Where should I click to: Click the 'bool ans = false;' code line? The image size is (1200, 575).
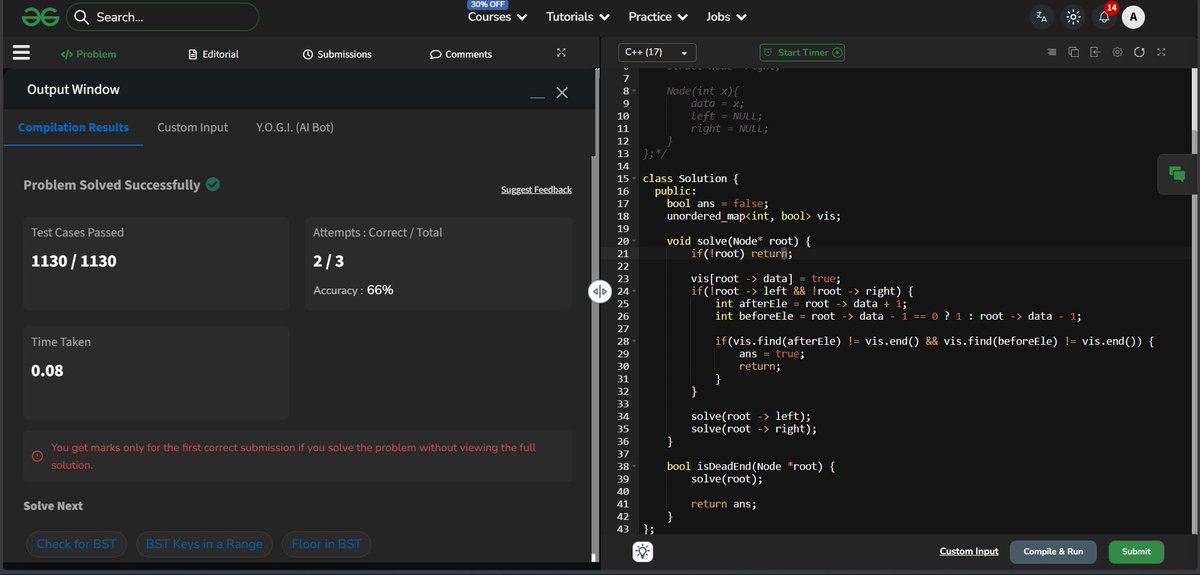click(x=718, y=203)
